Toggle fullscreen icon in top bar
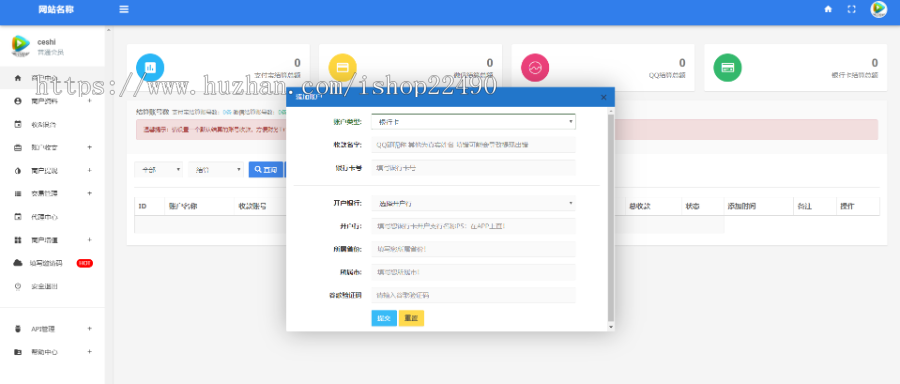The width and height of the screenshot is (900, 384). [x=852, y=9]
